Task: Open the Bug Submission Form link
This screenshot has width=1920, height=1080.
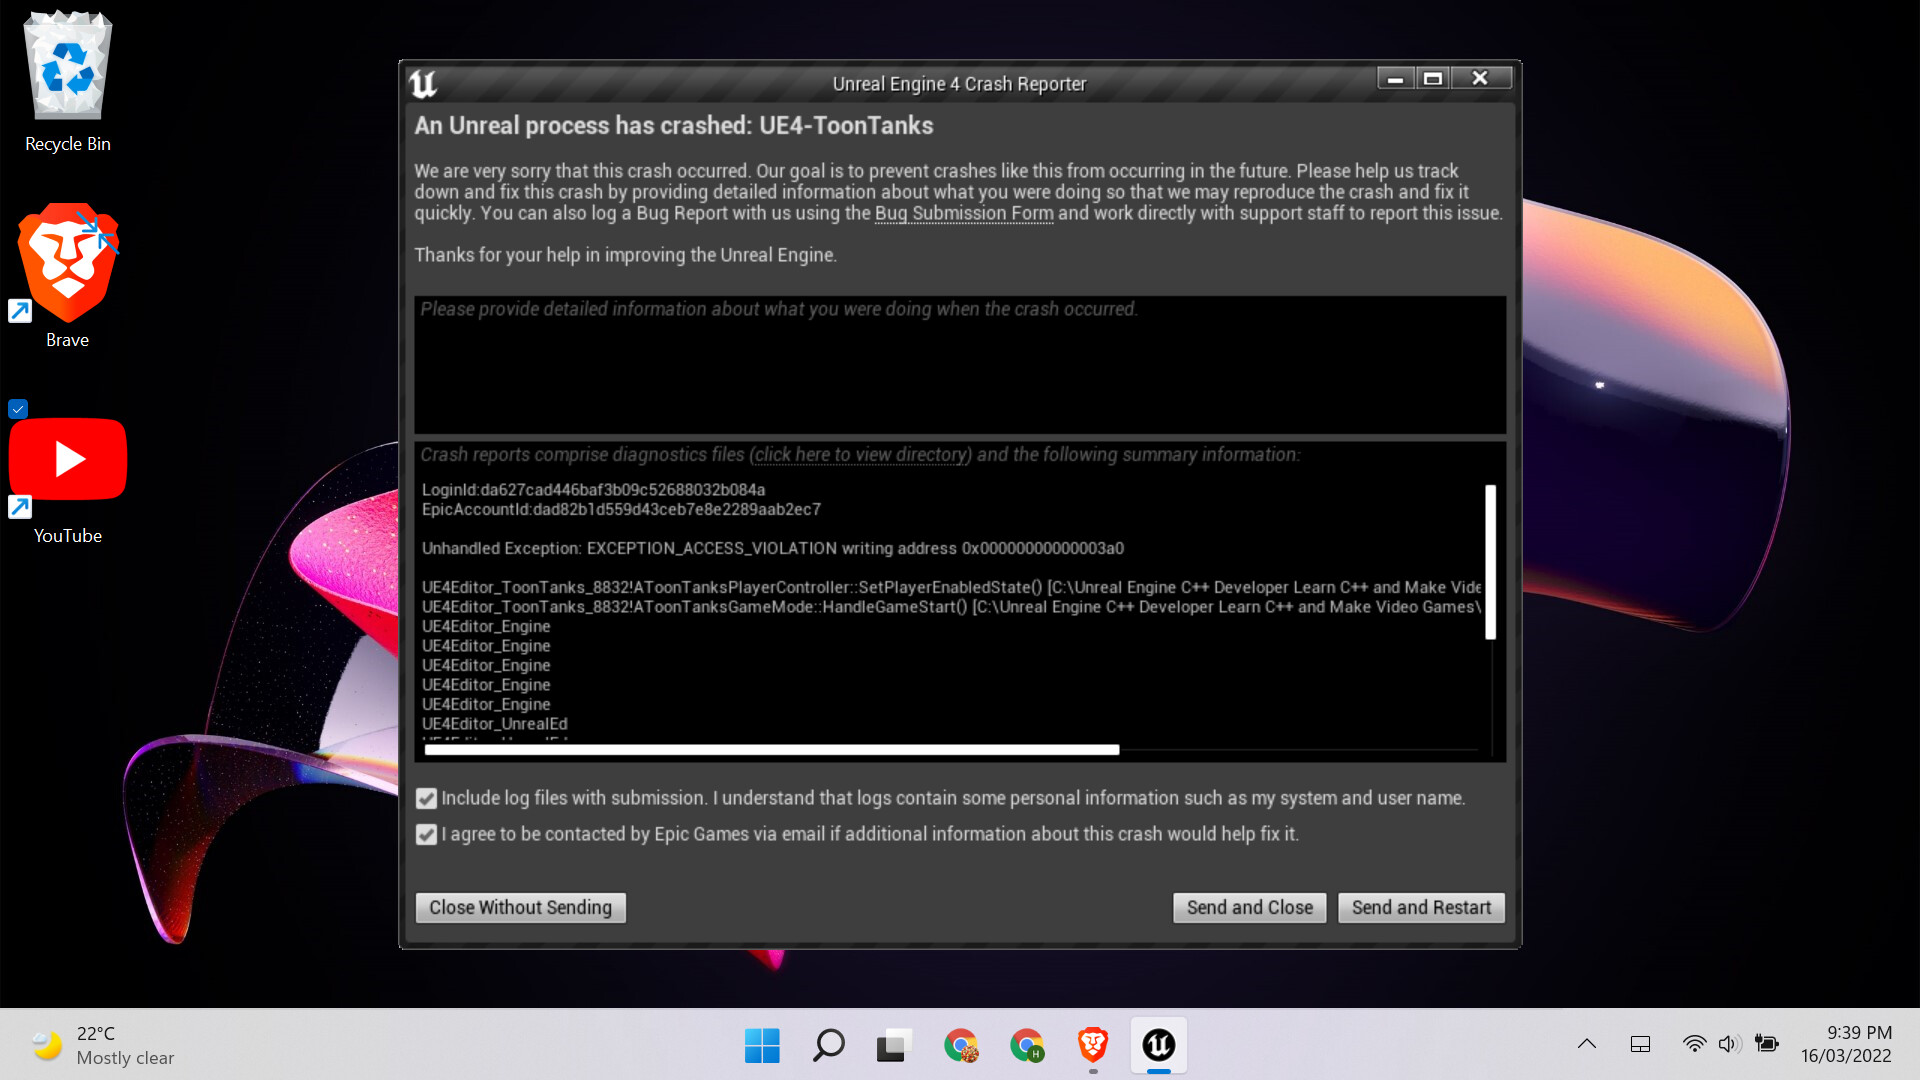Action: (963, 213)
